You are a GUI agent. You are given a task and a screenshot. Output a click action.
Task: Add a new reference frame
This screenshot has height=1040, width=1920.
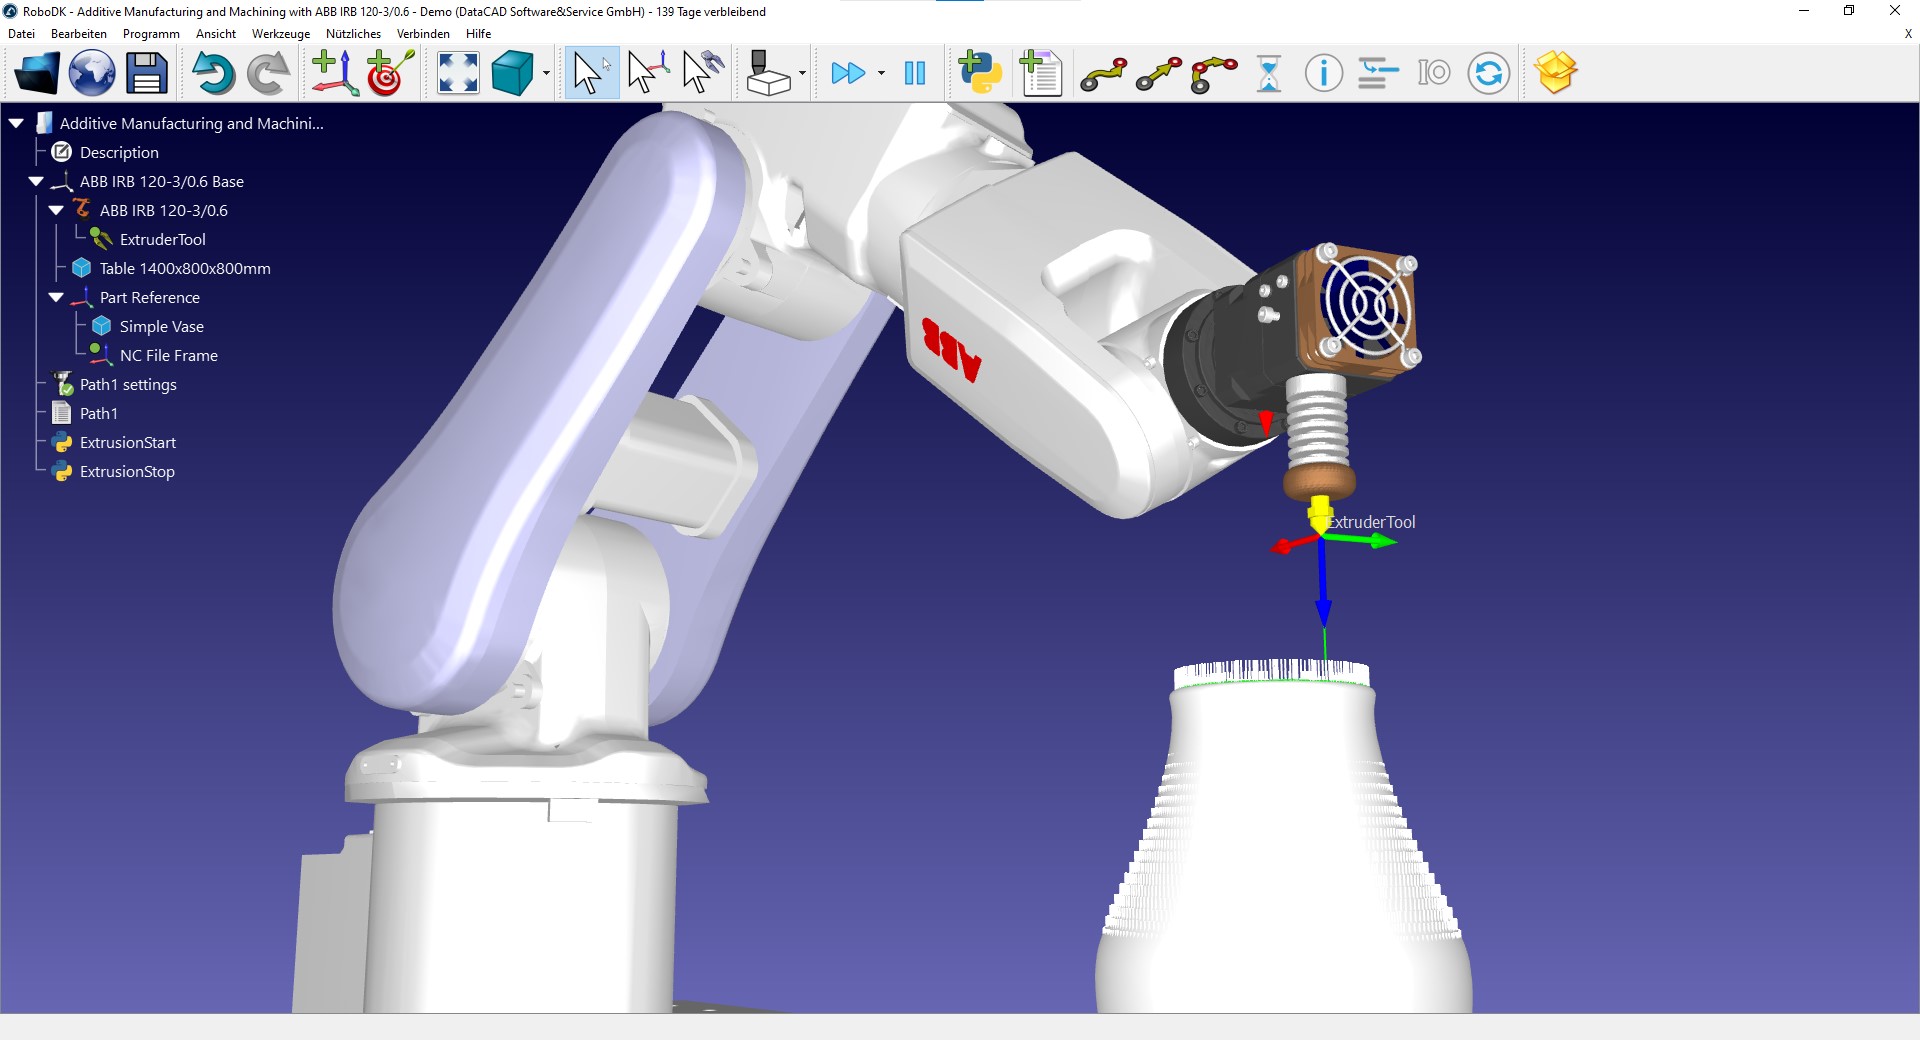coord(335,73)
